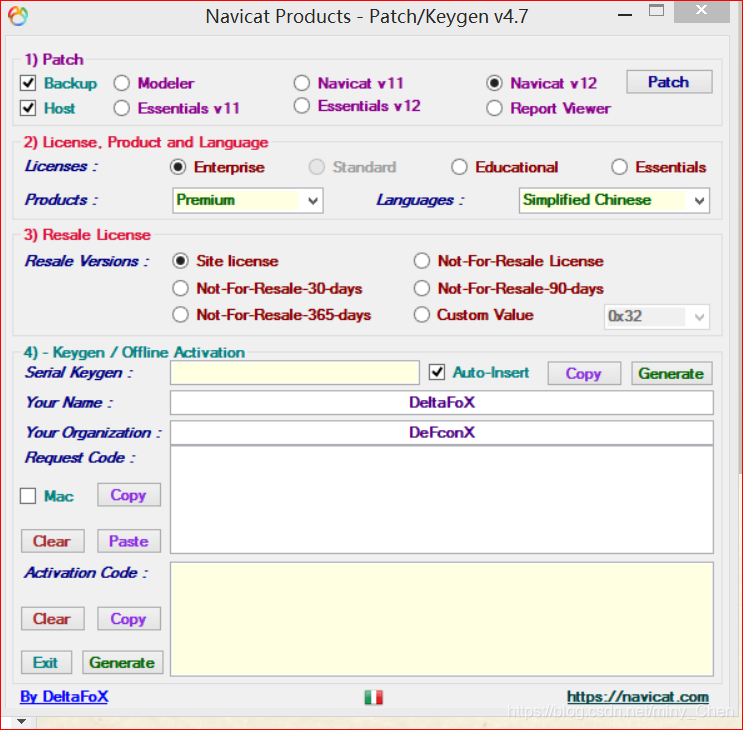Viewport: 743px width, 730px height.
Task: Toggle the Backup checkbox
Action: click(x=28, y=83)
